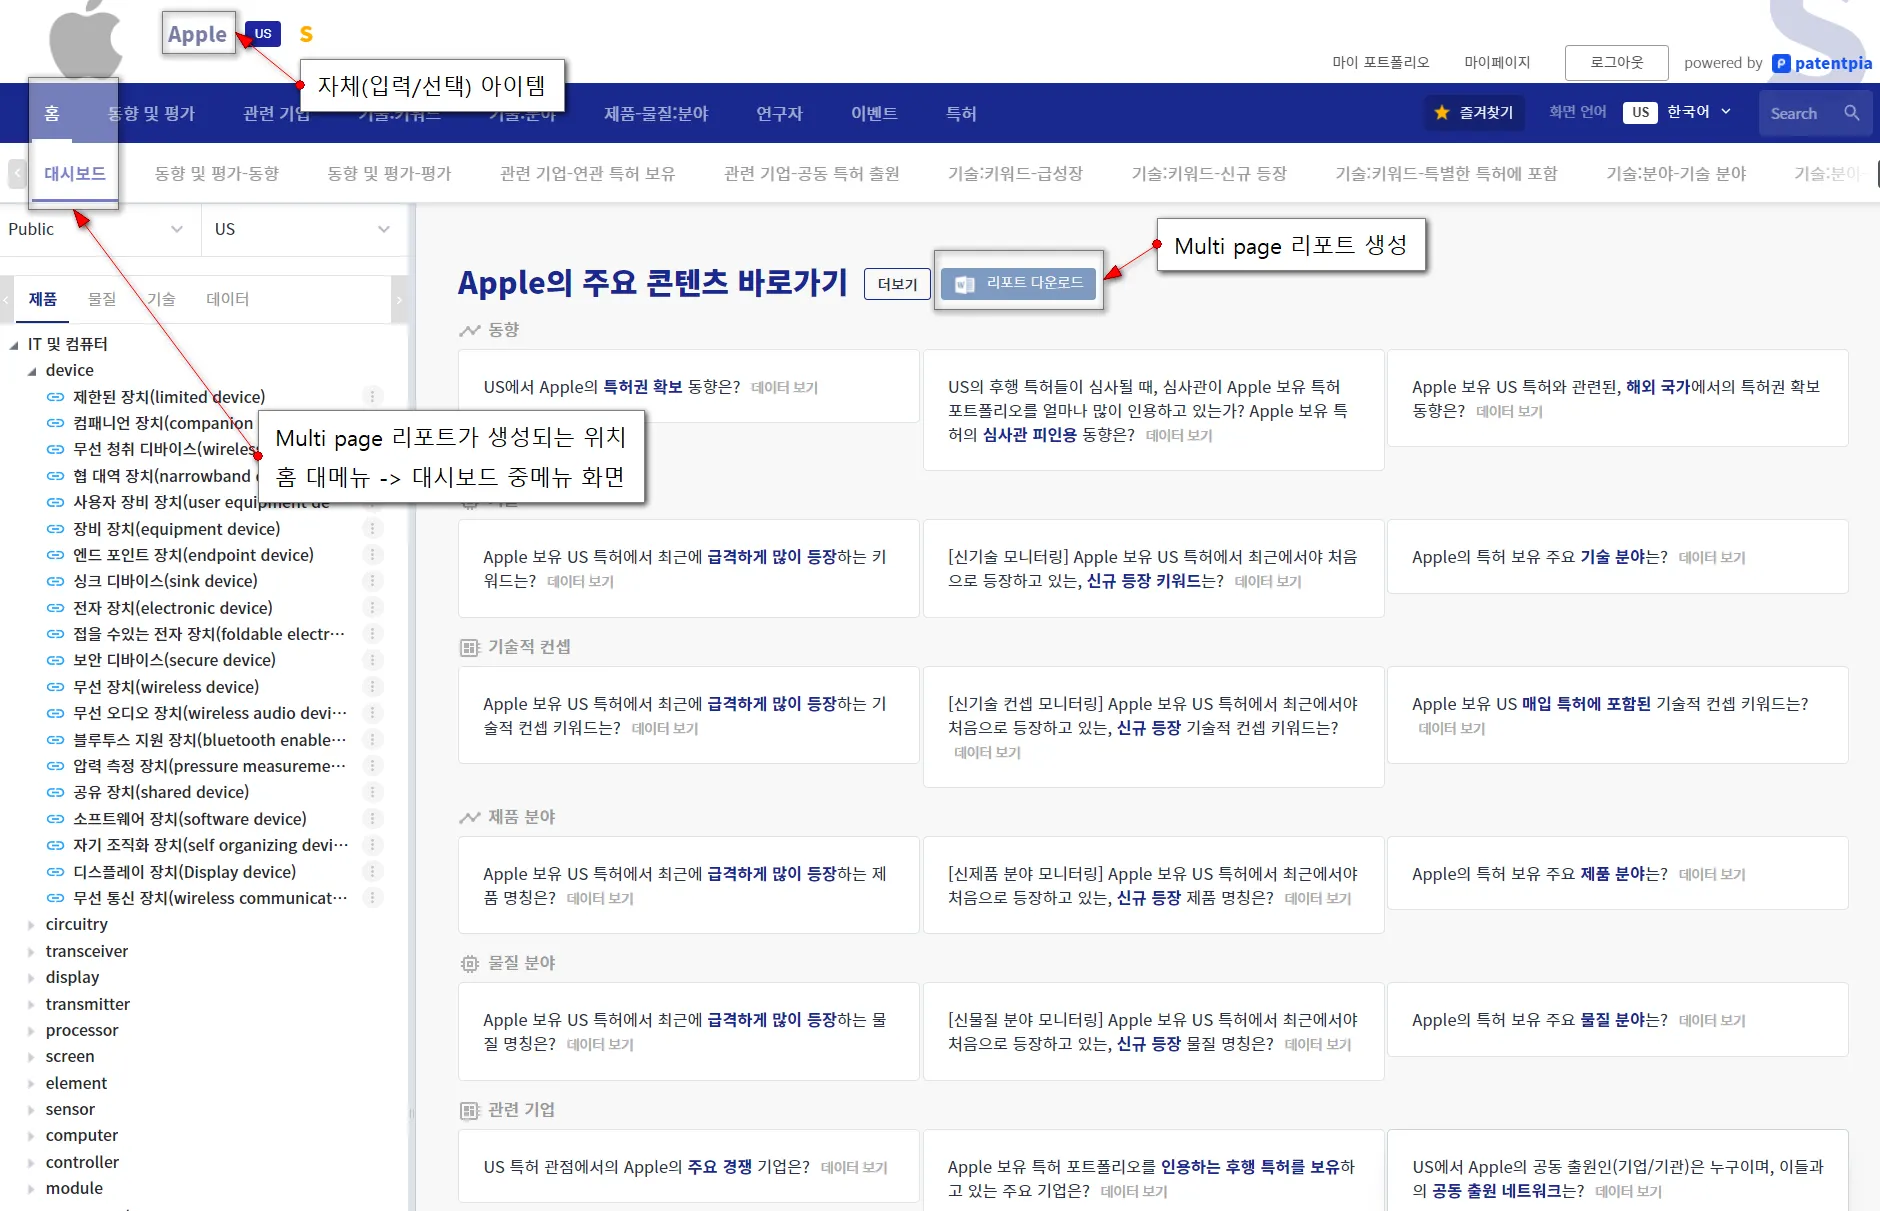The image size is (1880, 1211).
Task: Open more options for 공유 장치(shared device)
Action: 372,792
